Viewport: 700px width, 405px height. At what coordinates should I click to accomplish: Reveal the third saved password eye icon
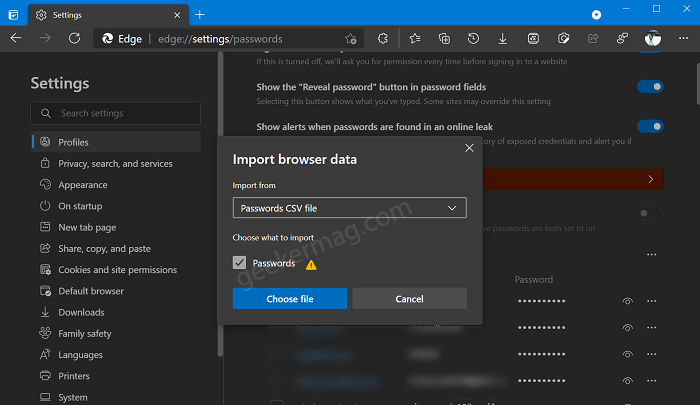pyautogui.click(x=627, y=354)
